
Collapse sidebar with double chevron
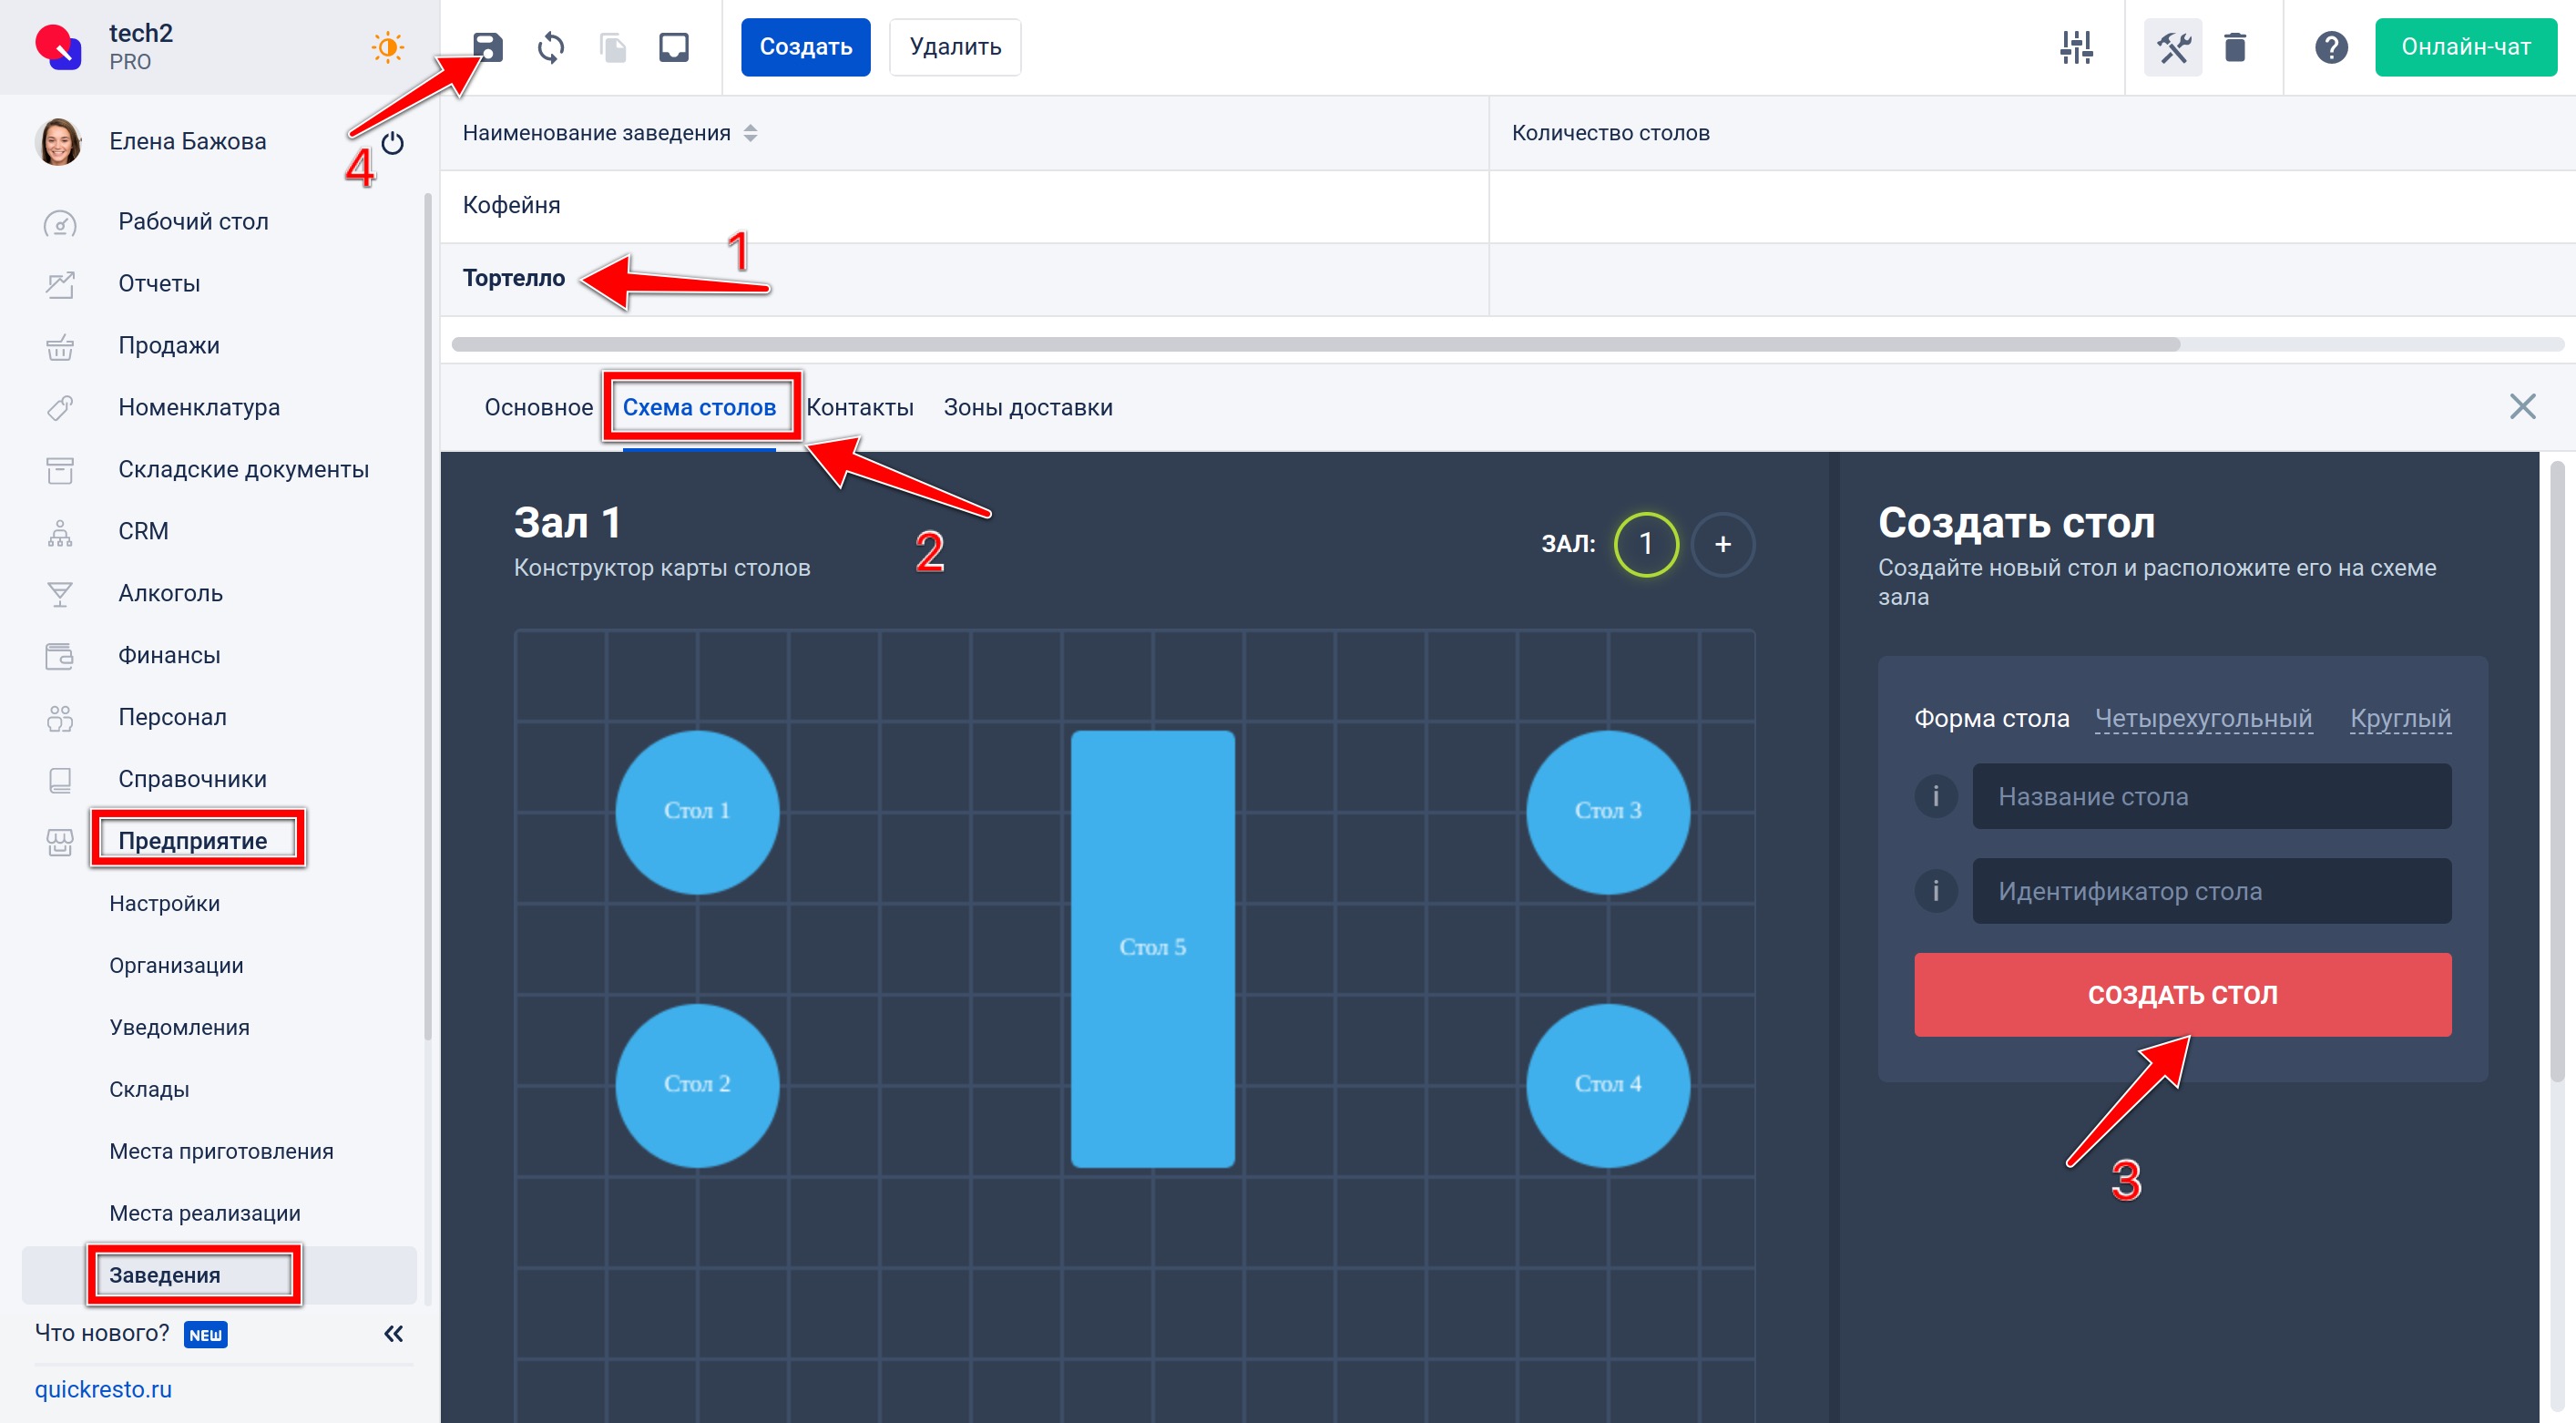393,1333
